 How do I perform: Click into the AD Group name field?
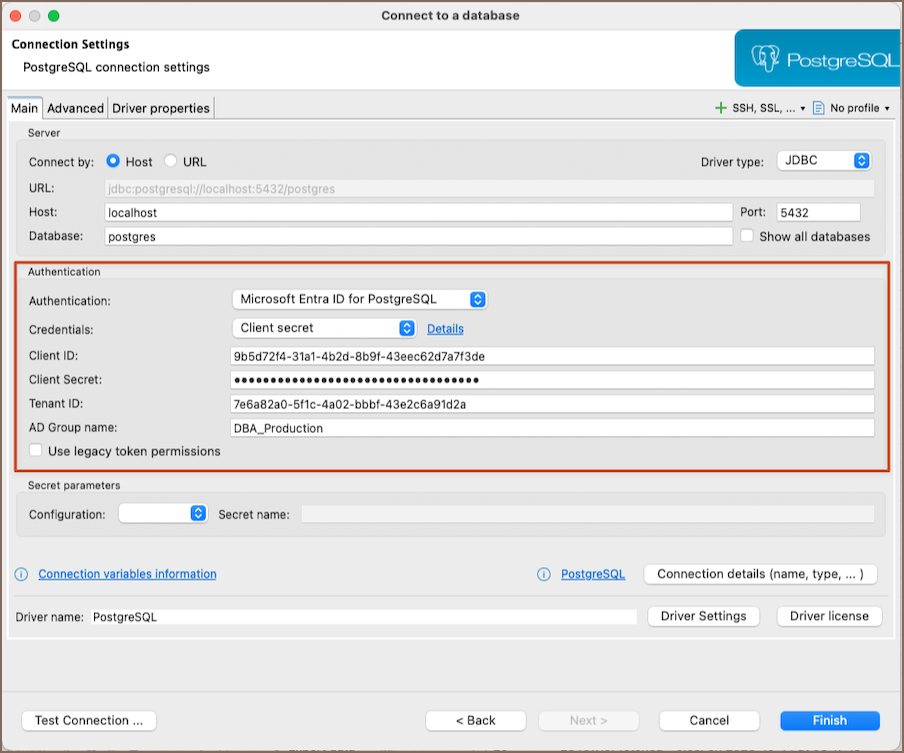click(552, 428)
